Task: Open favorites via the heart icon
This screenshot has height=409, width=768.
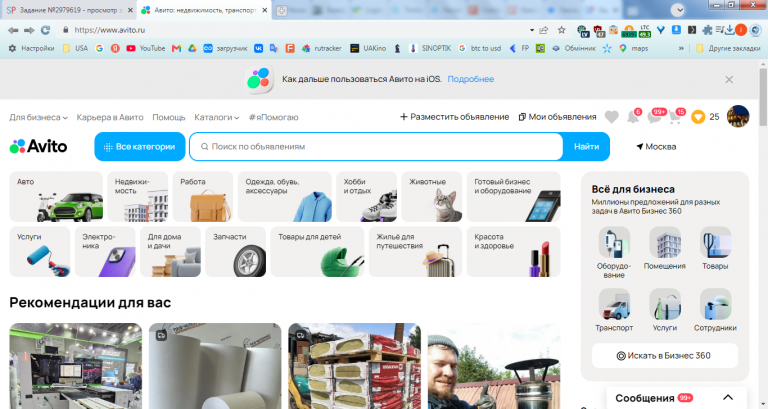Action: (611, 117)
